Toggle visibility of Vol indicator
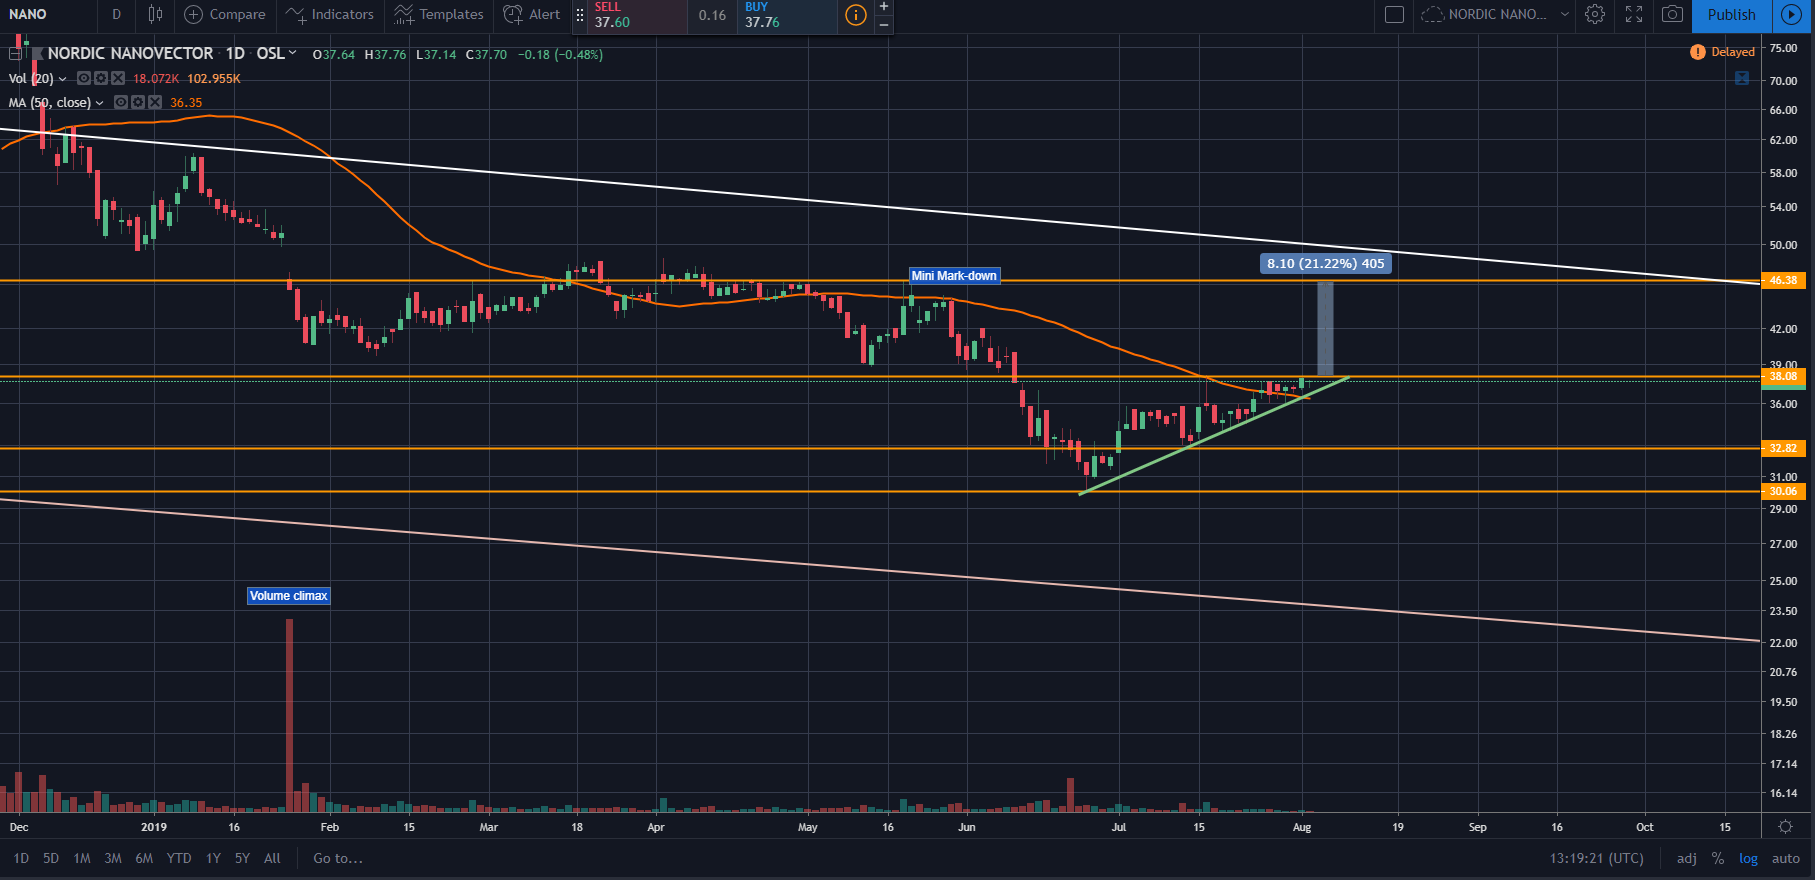 (85, 78)
